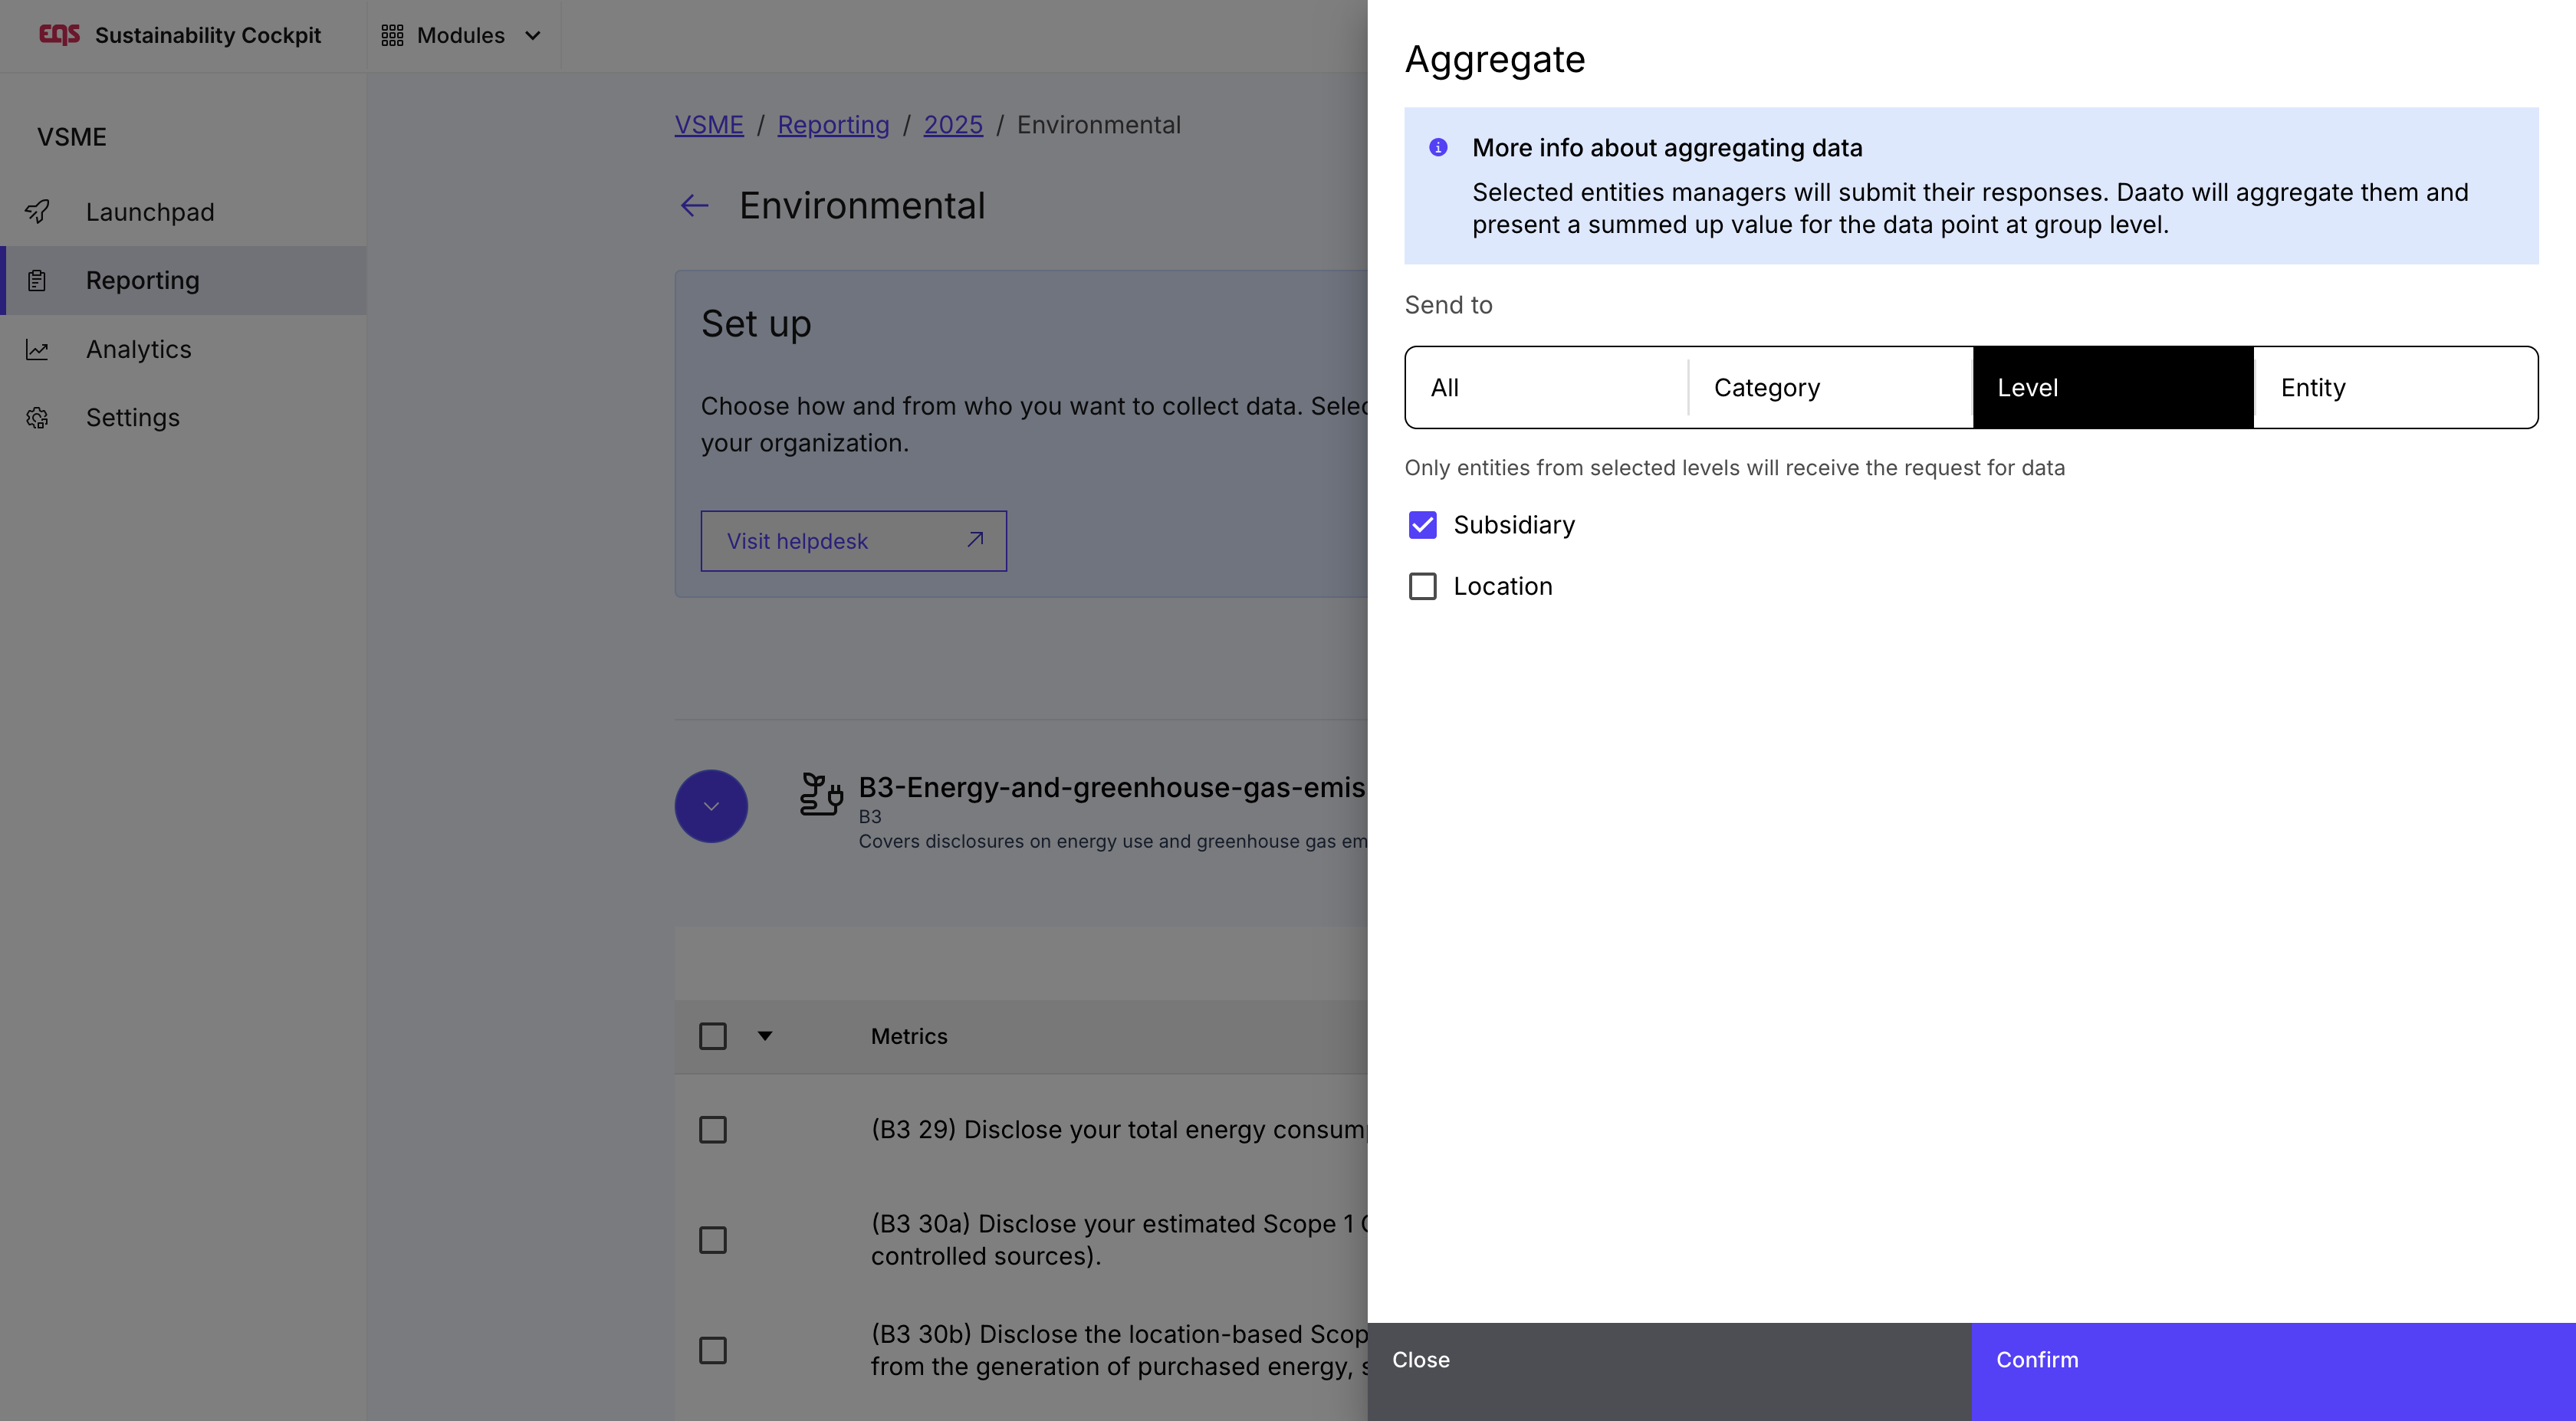Click the Close button in panel footer

pyautogui.click(x=1668, y=1360)
